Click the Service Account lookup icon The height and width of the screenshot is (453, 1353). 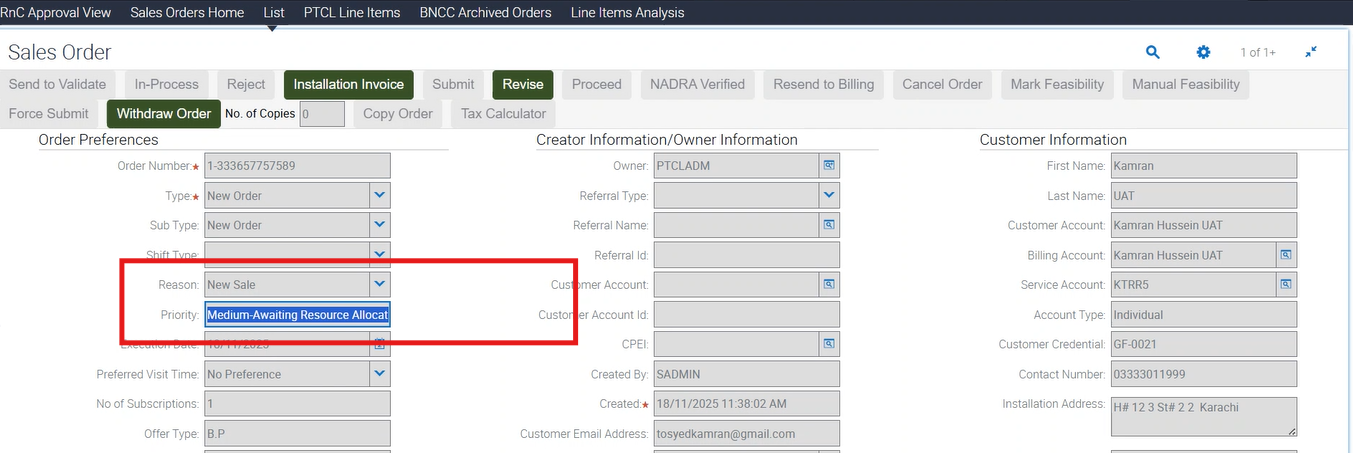1286,285
